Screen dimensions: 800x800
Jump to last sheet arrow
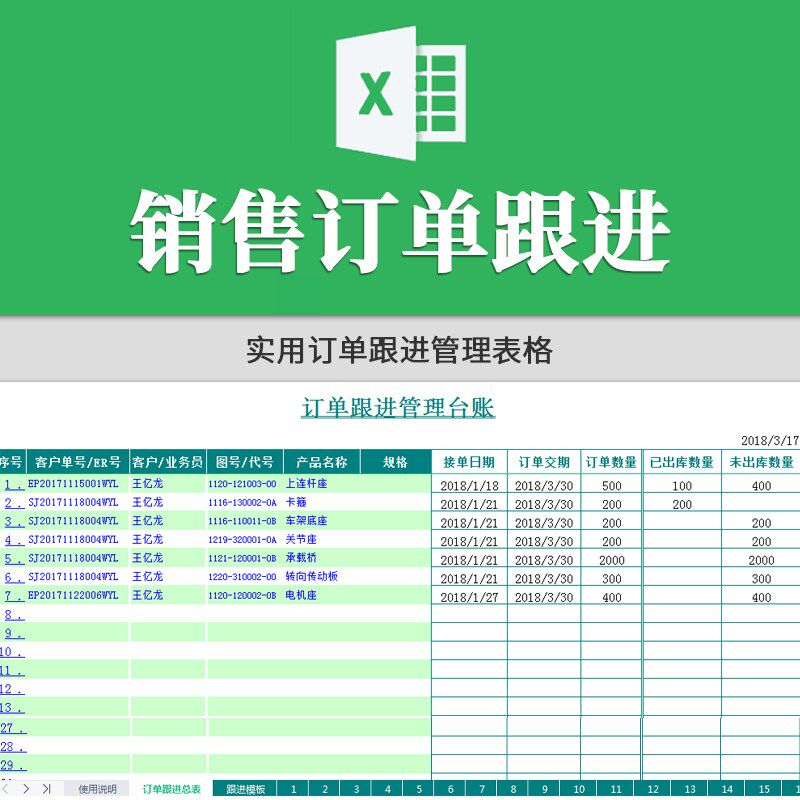coord(46,789)
